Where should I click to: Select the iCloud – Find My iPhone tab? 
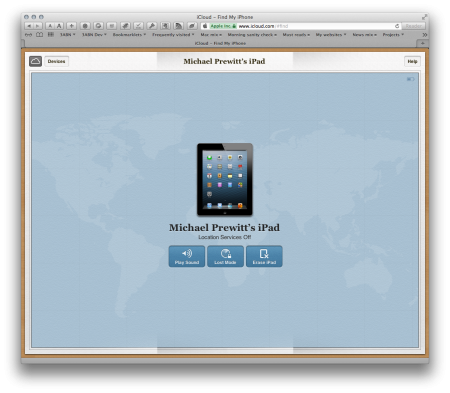pyautogui.click(x=220, y=43)
